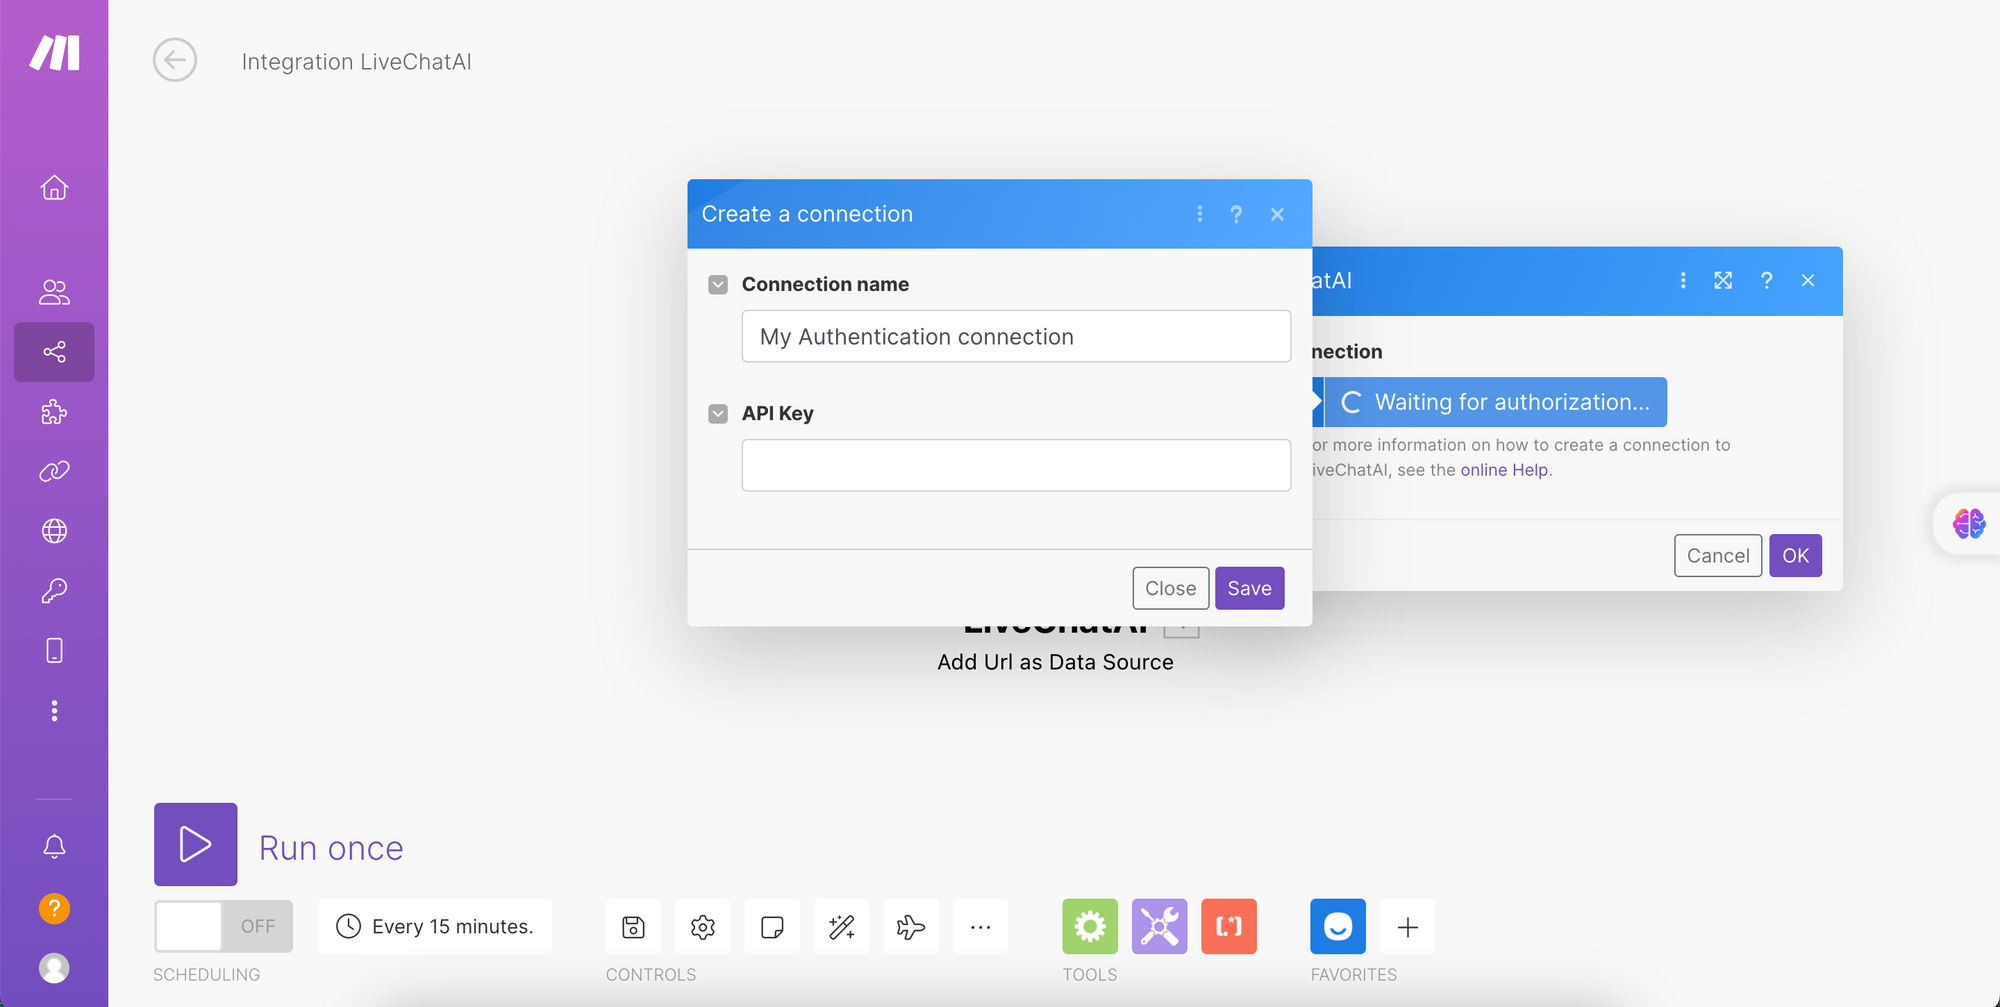Image resolution: width=2000 pixels, height=1007 pixels.
Task: Open the Make logo in the sidebar
Action: tap(54, 53)
